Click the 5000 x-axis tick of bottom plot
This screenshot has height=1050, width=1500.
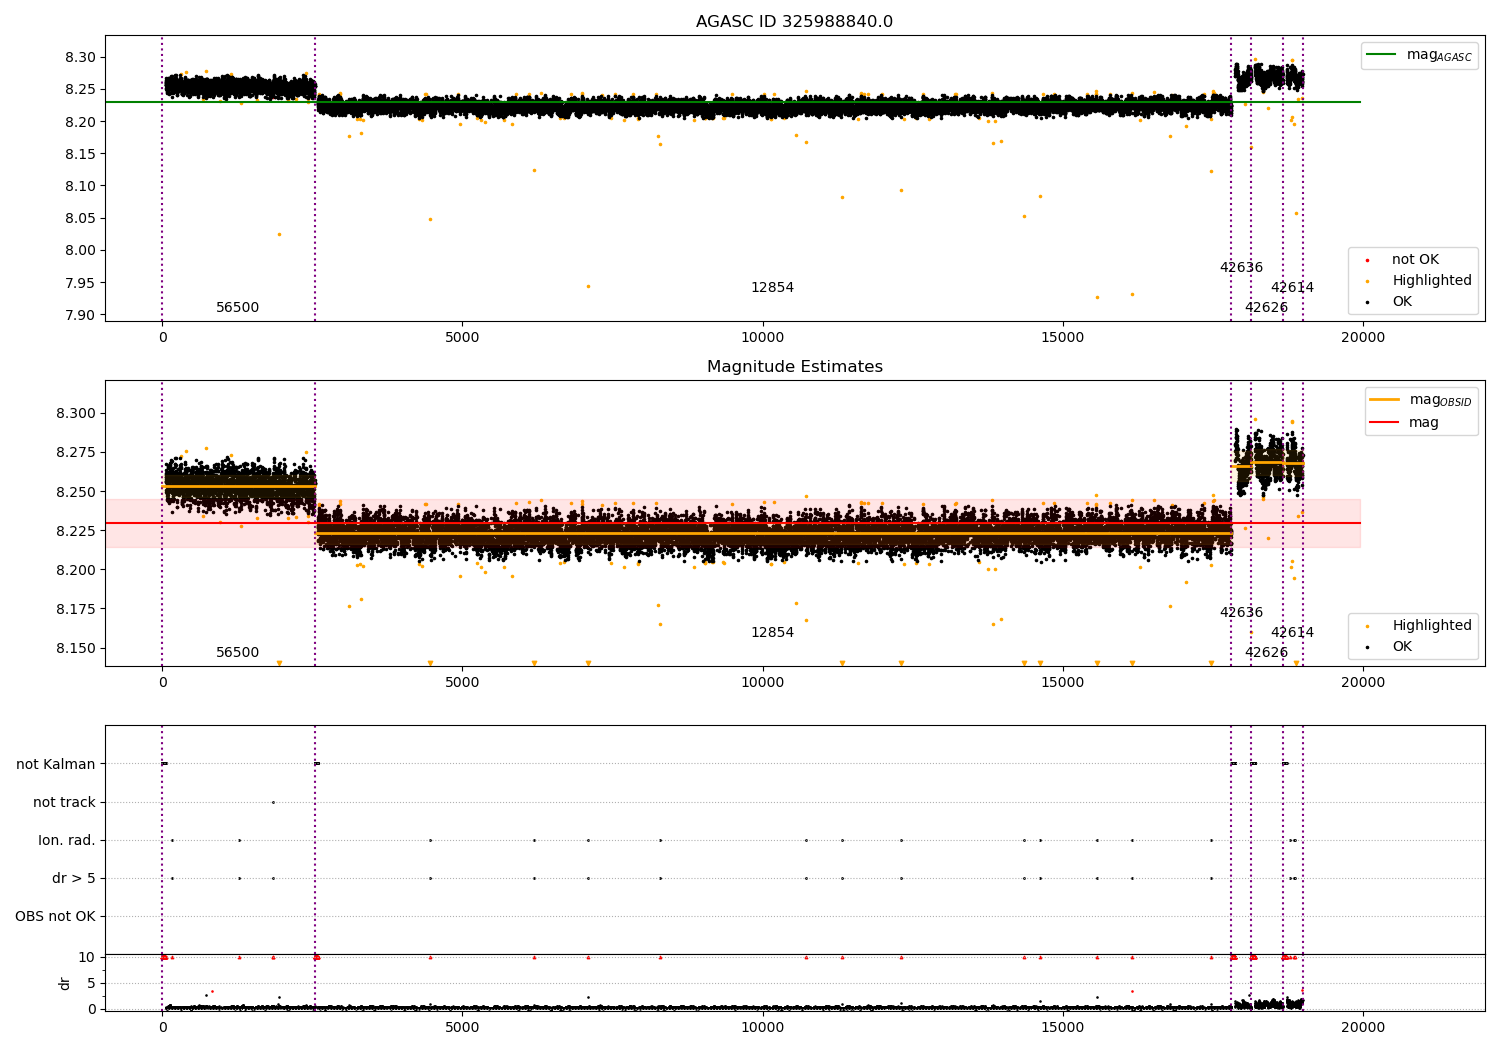[462, 1027]
